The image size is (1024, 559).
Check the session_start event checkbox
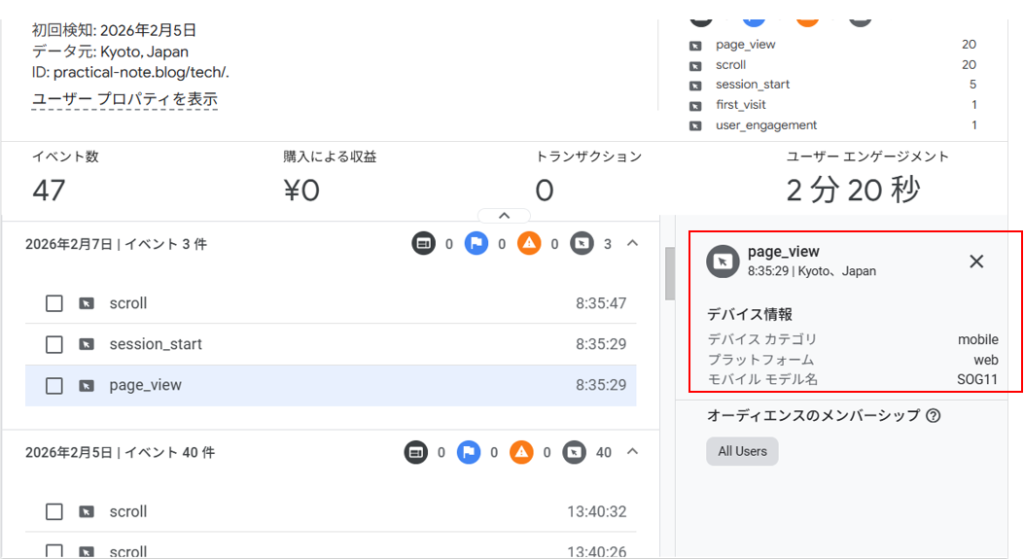tap(54, 344)
